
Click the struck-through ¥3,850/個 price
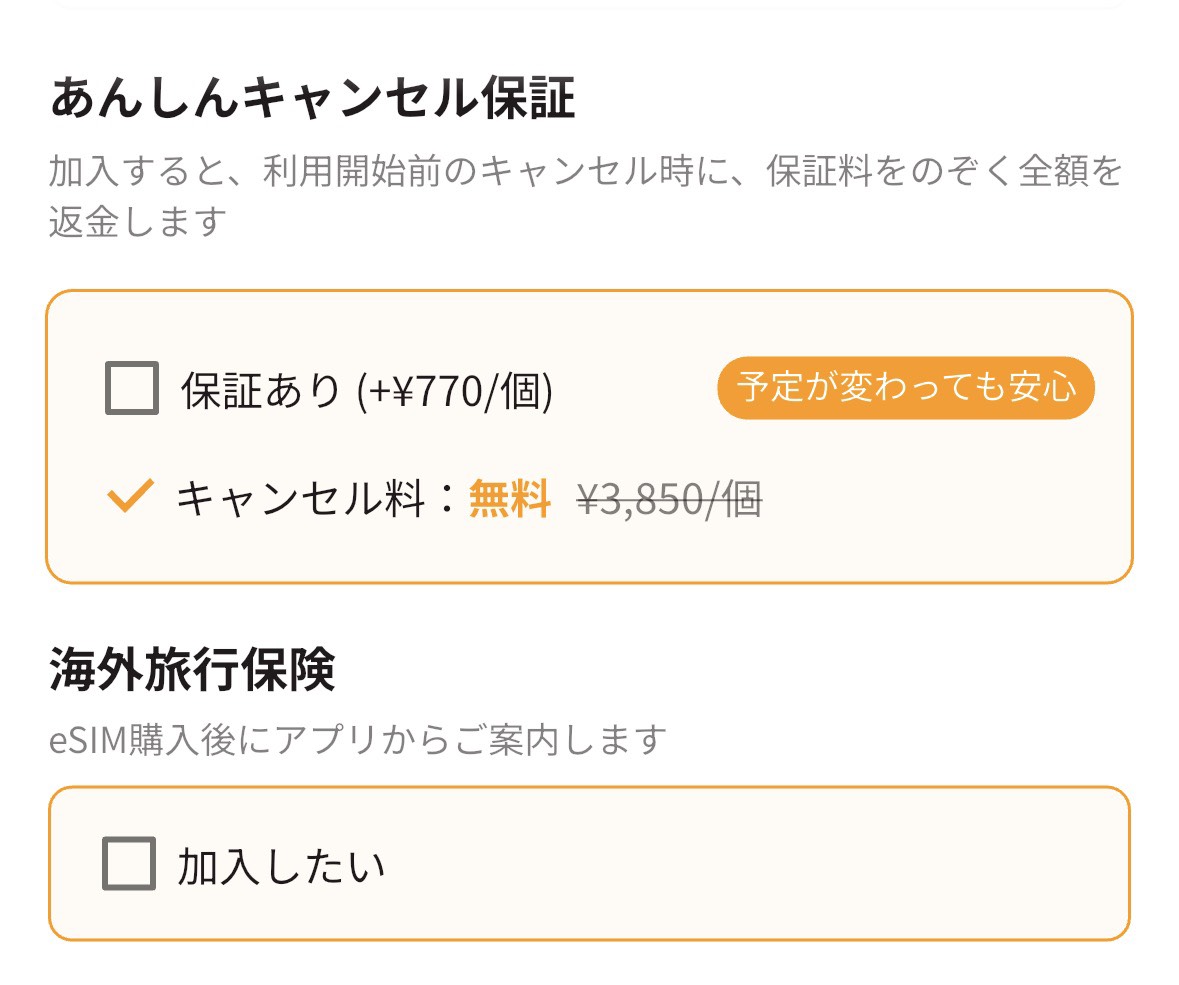669,499
